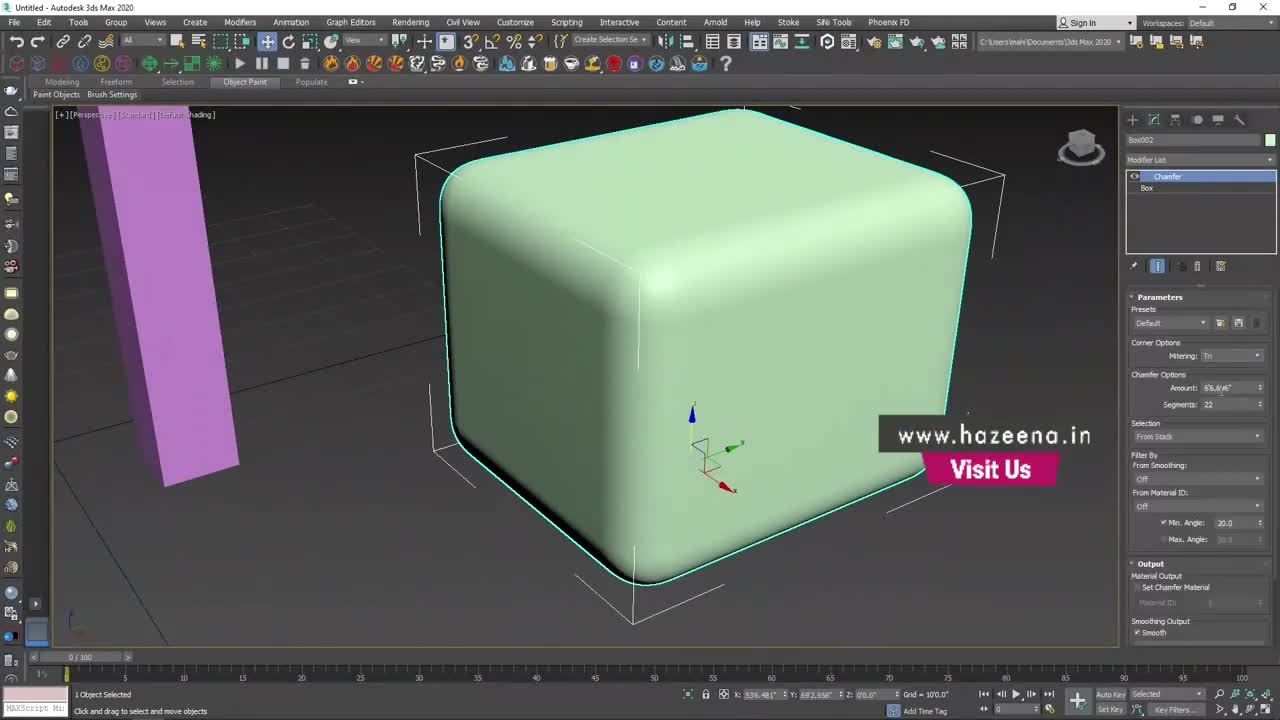Open the Modifiers menu
The height and width of the screenshot is (720, 1280).
(x=240, y=22)
